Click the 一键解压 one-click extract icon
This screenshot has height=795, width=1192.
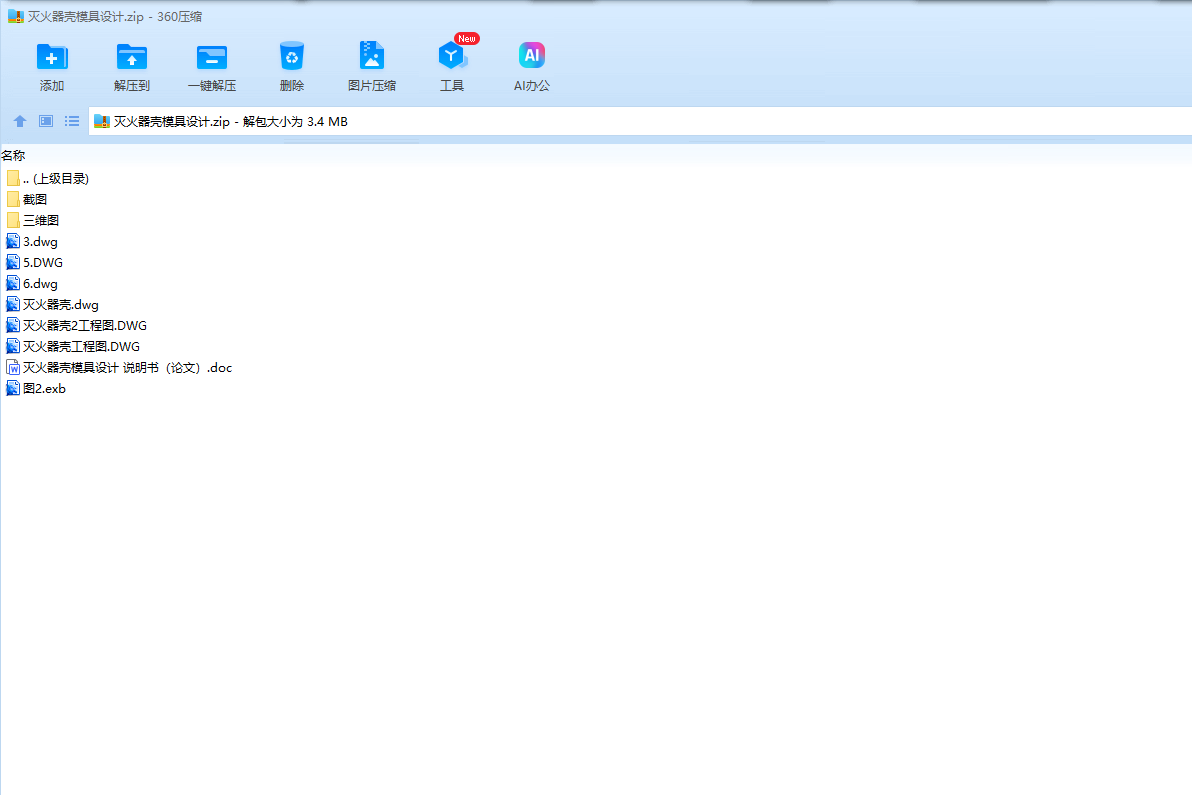[x=211, y=57]
